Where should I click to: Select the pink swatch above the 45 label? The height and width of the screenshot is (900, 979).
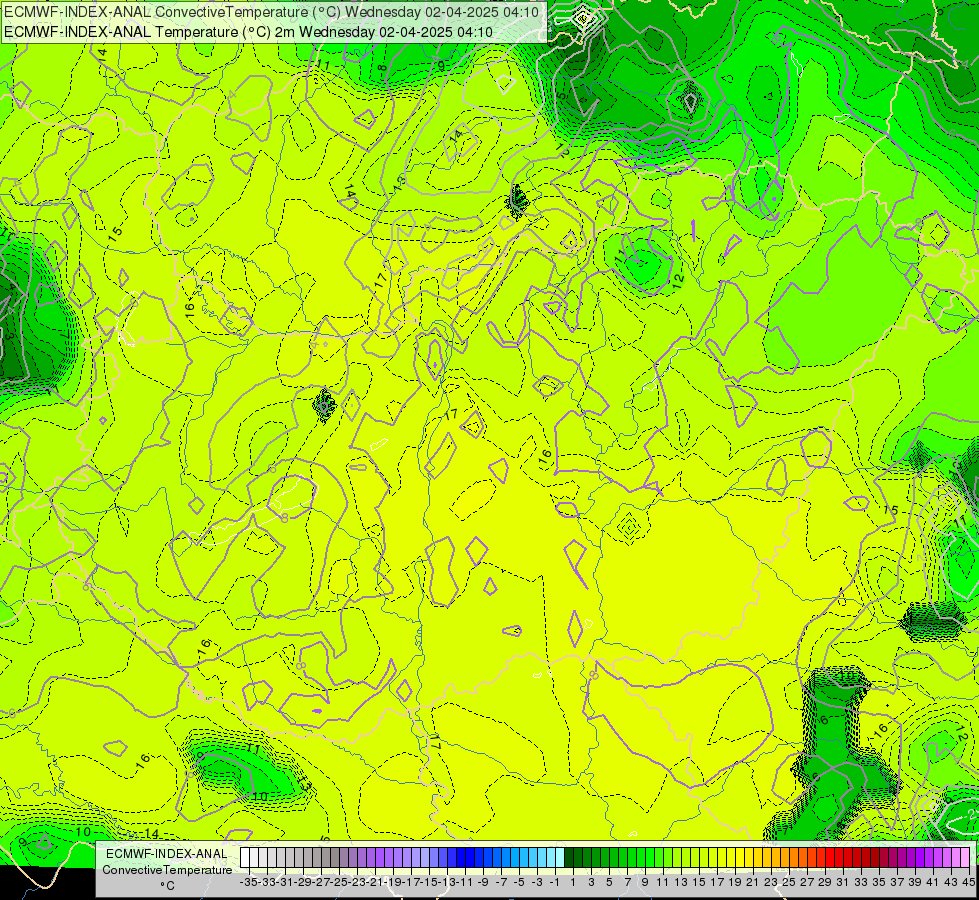pyautogui.click(x=965, y=858)
